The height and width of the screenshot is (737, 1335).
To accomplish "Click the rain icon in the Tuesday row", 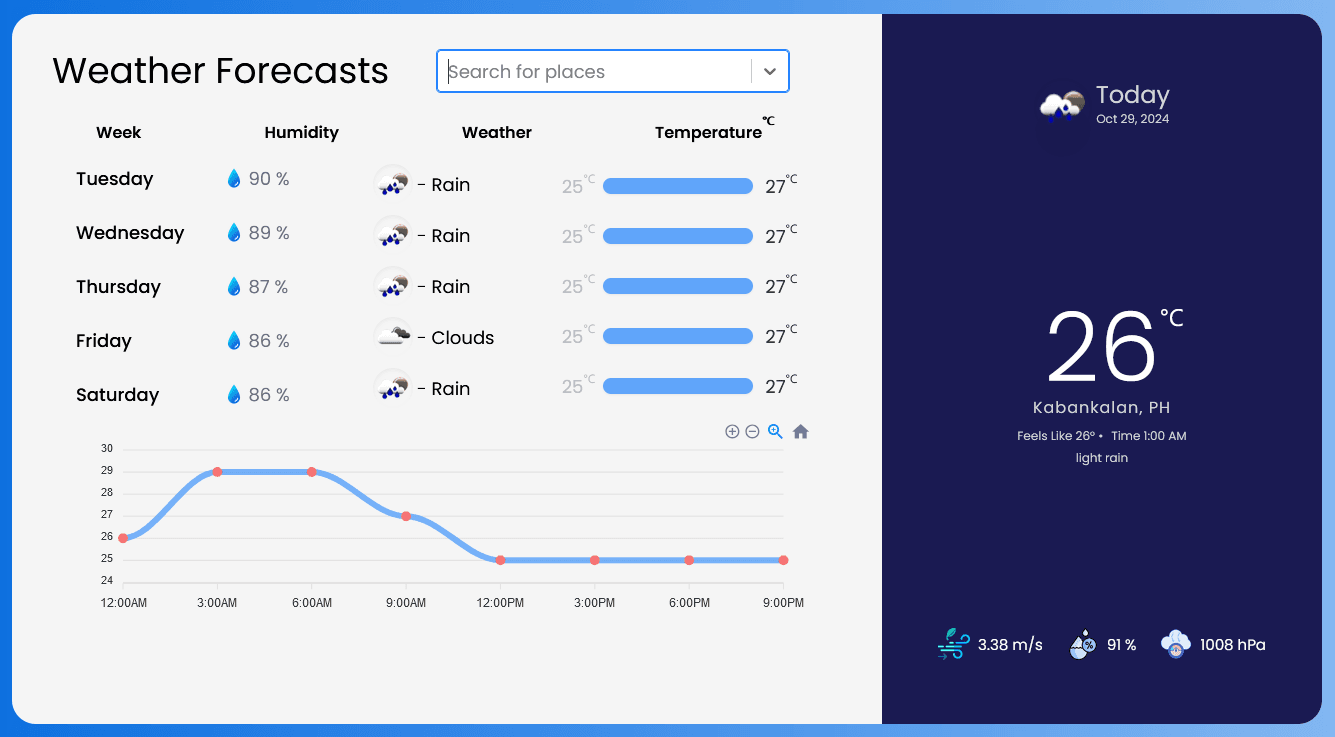I will click(x=391, y=183).
